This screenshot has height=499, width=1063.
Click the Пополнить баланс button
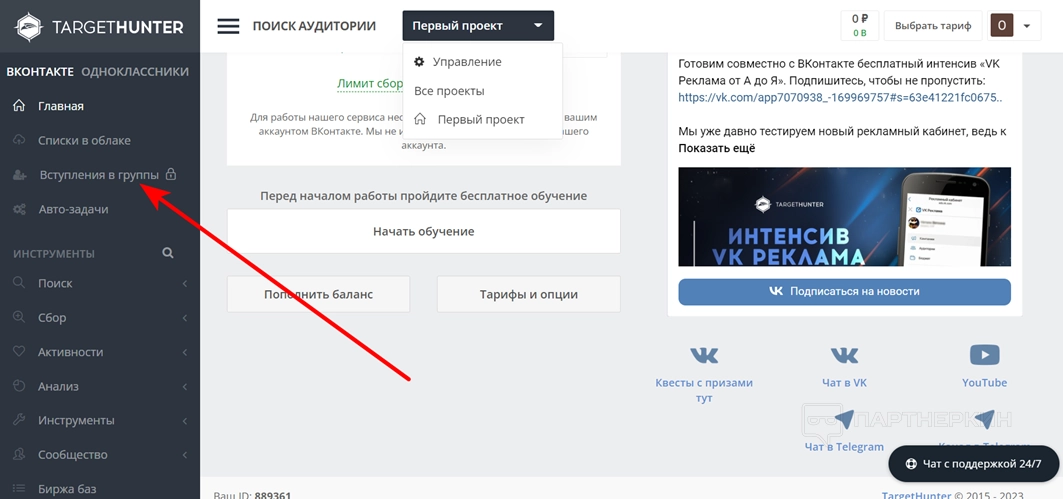tap(319, 294)
